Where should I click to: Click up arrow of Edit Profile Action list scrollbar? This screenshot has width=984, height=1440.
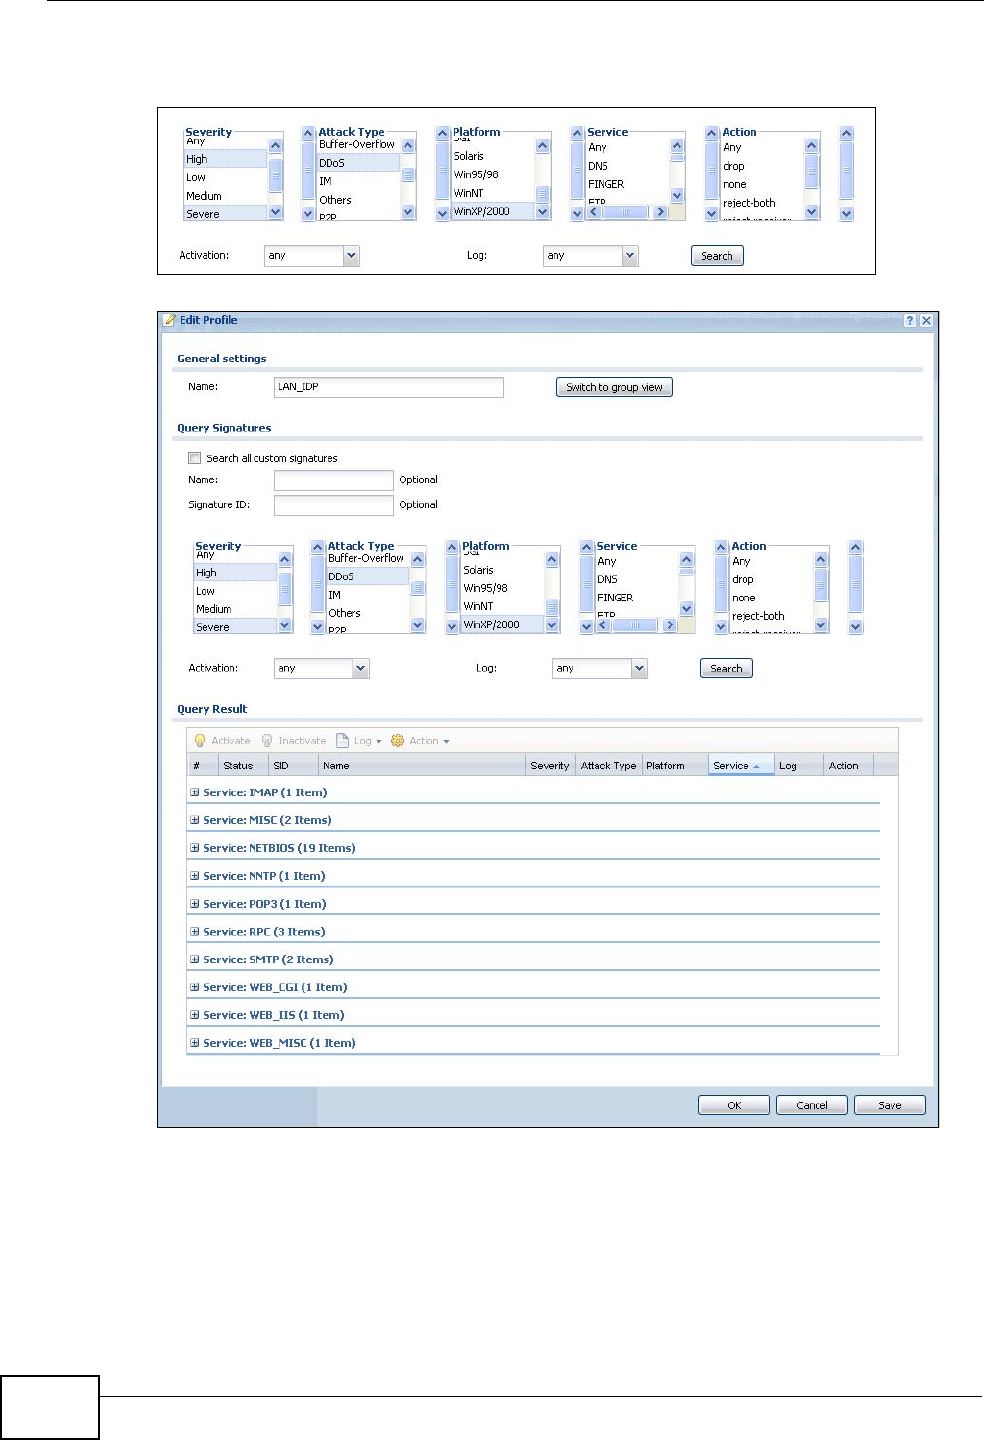click(x=821, y=560)
